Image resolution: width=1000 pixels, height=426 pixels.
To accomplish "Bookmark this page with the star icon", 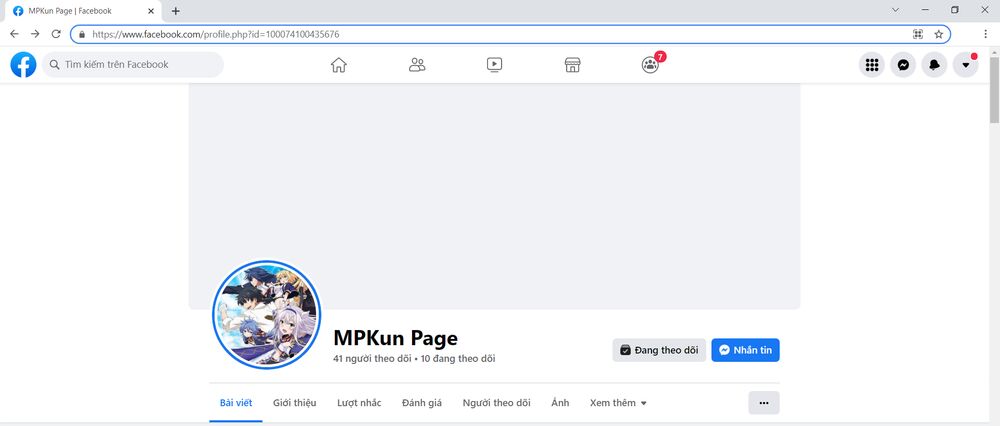I will click(939, 34).
